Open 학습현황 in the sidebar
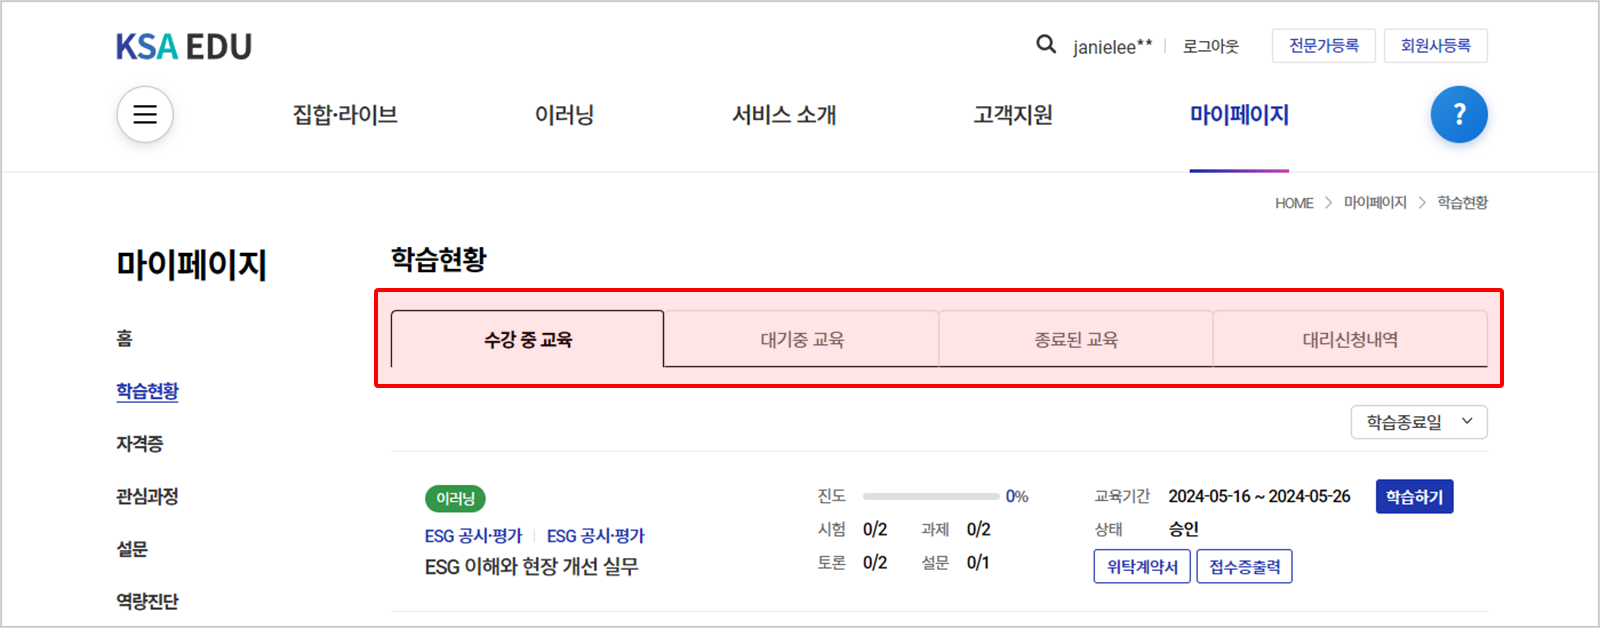1600x628 pixels. click(147, 391)
